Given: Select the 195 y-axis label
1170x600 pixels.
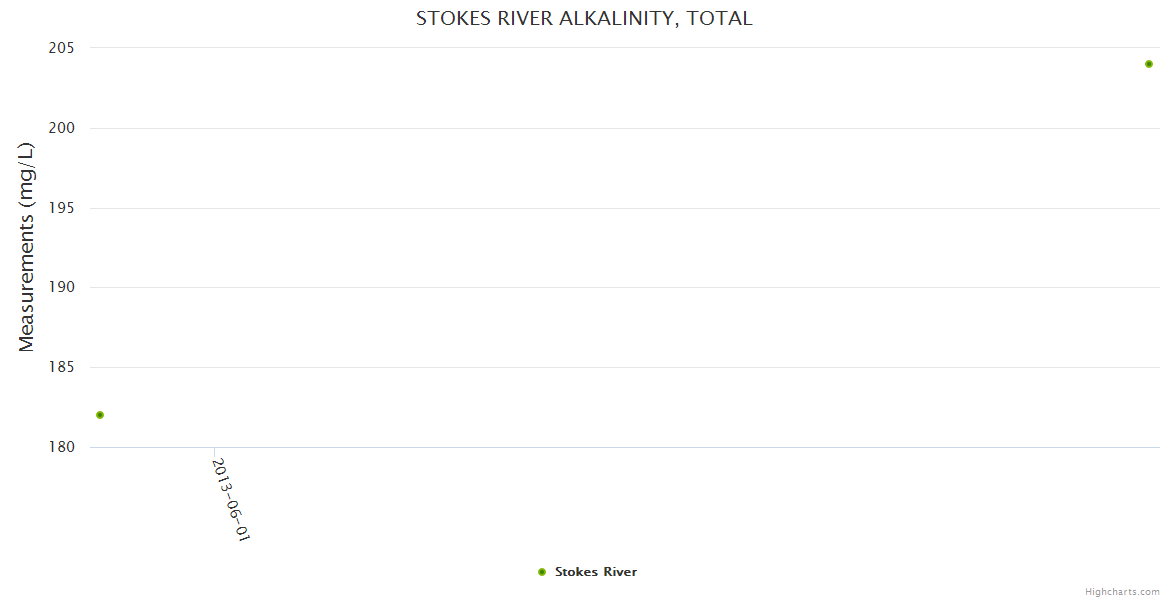Looking at the screenshot, I should pos(70,208).
